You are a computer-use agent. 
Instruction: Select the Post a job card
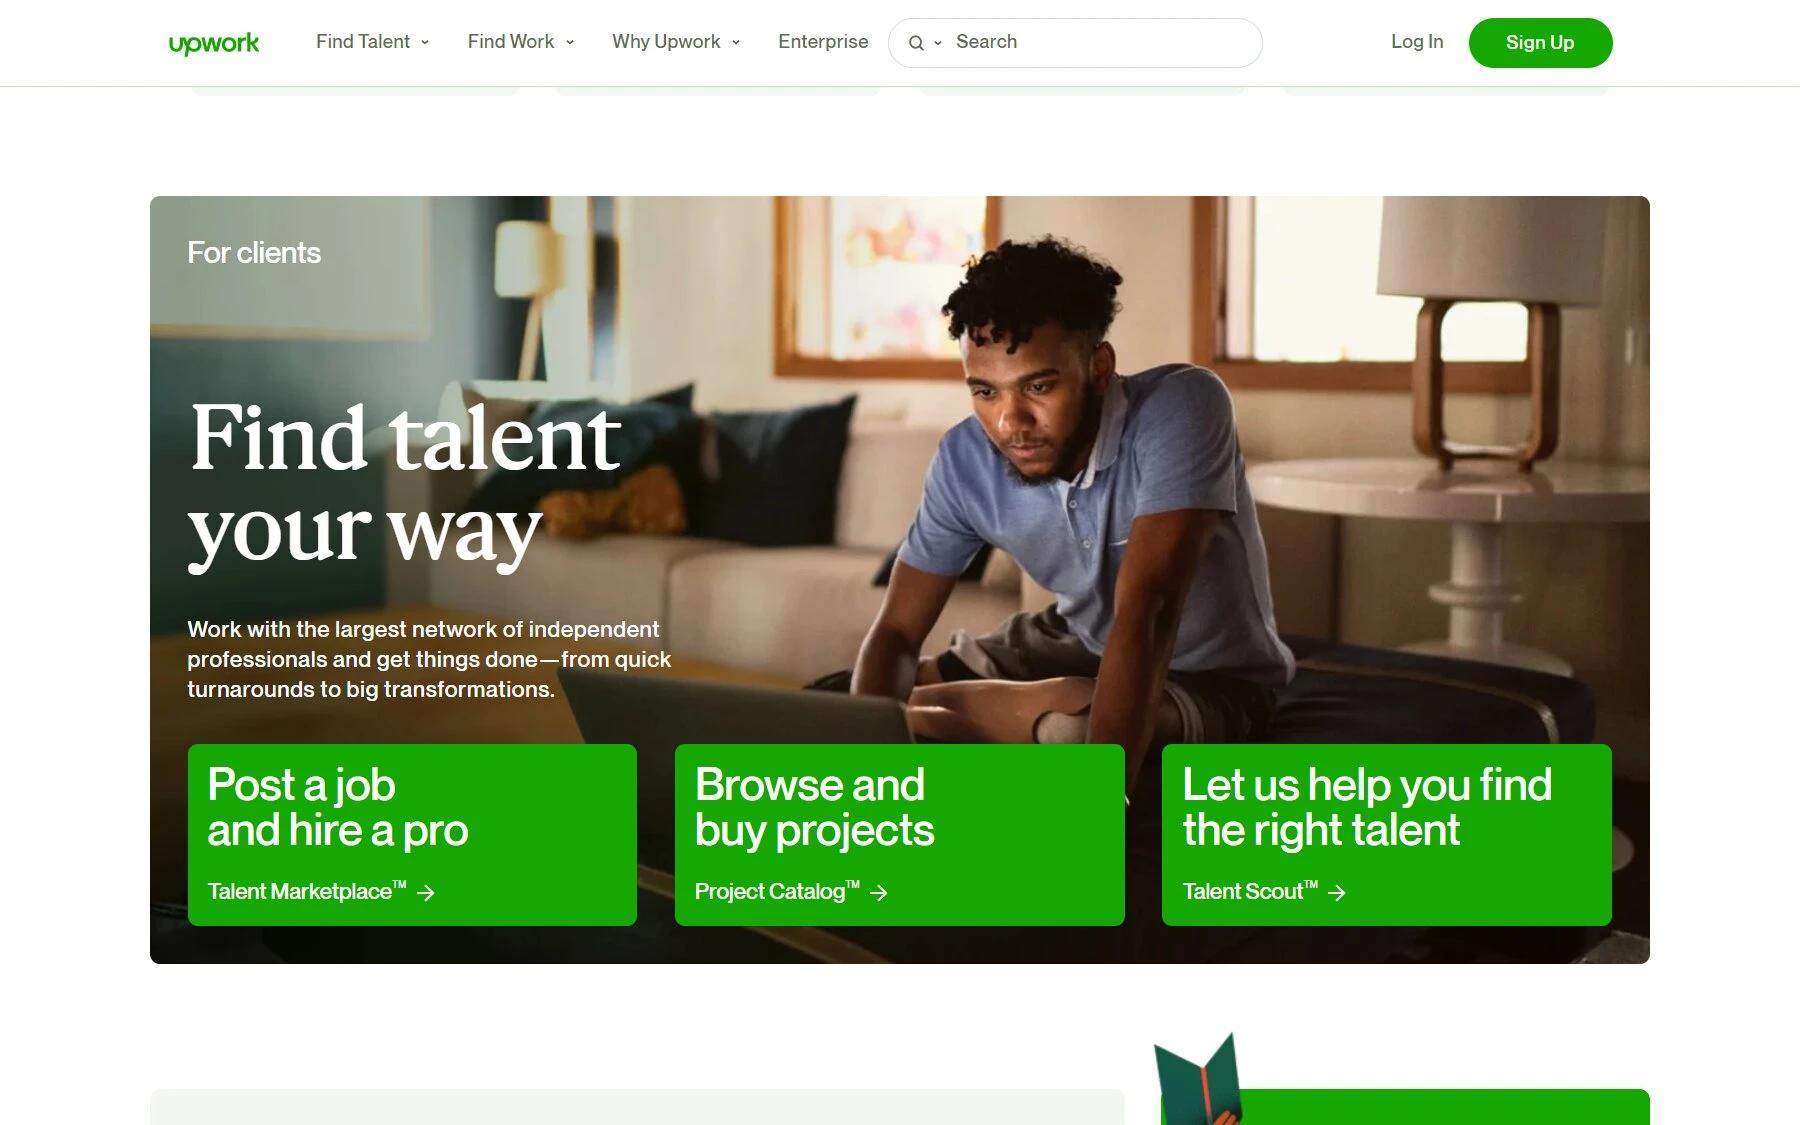click(x=412, y=835)
